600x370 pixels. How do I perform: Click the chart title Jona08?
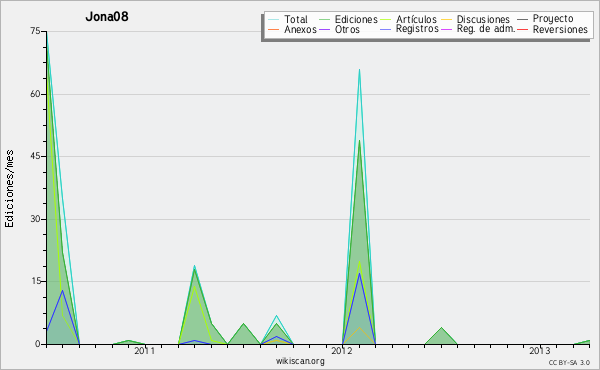[107, 16]
